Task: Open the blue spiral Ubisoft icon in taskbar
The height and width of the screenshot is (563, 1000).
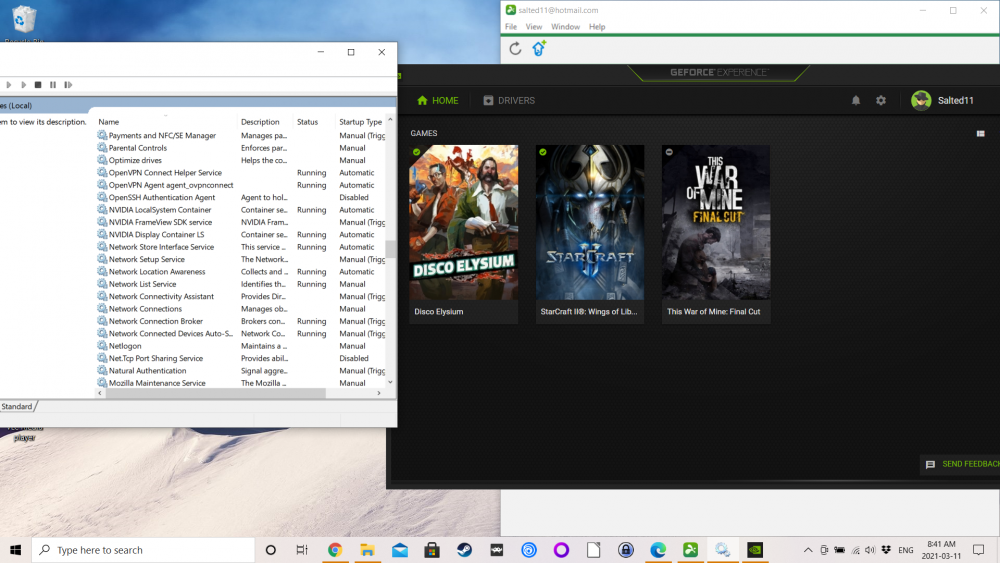Action: coord(529,550)
